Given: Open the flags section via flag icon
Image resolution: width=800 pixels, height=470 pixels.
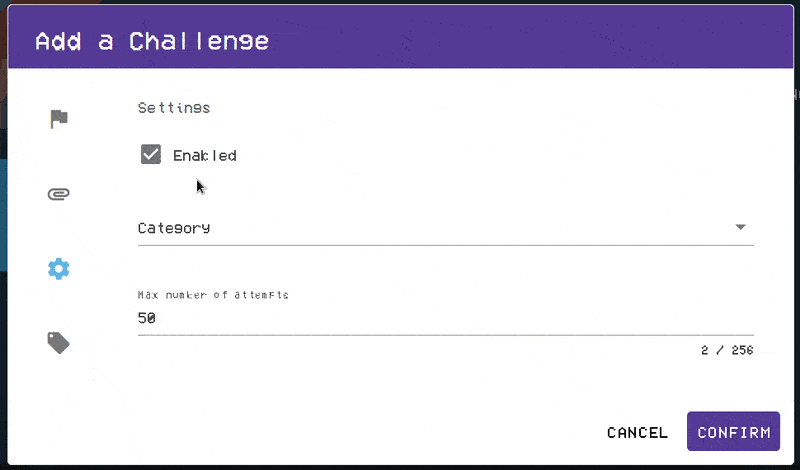Looking at the screenshot, I should coord(59,119).
